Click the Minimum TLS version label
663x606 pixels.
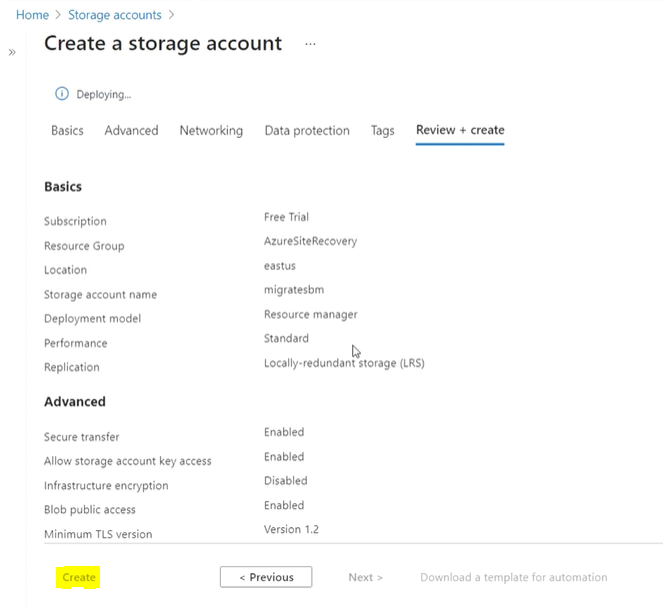coord(98,534)
